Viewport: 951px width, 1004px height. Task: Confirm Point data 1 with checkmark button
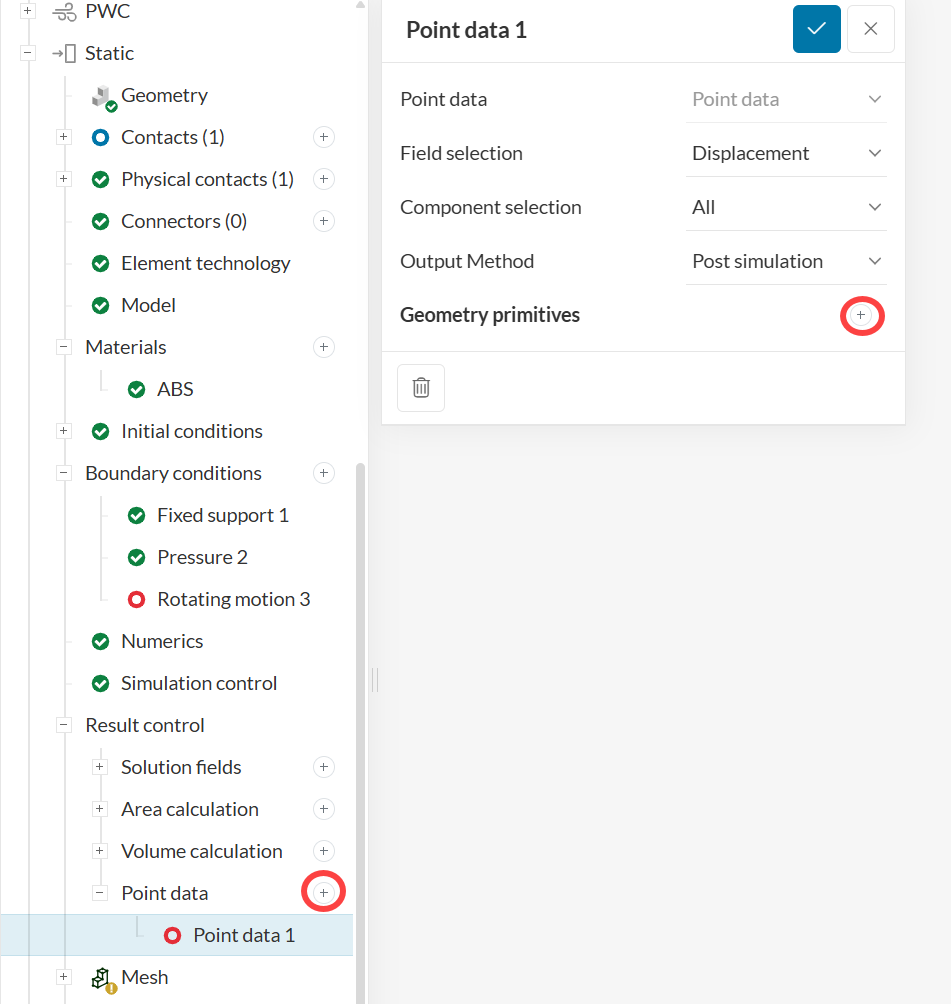click(x=816, y=29)
